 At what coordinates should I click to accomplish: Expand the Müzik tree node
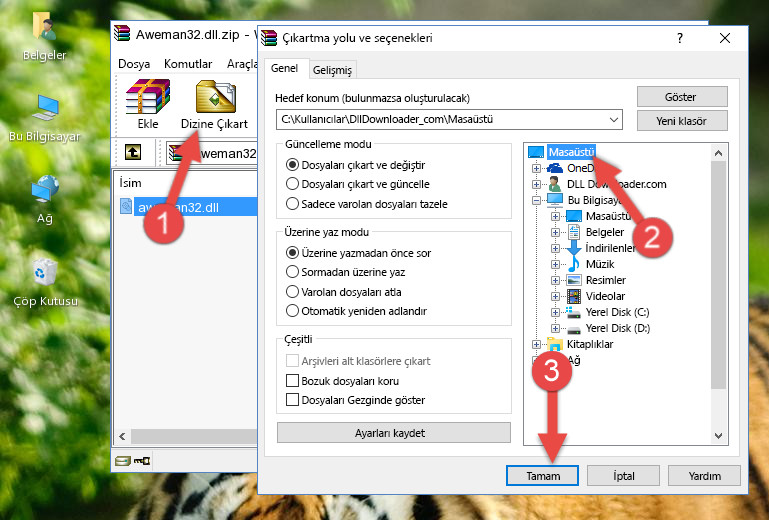[555, 264]
